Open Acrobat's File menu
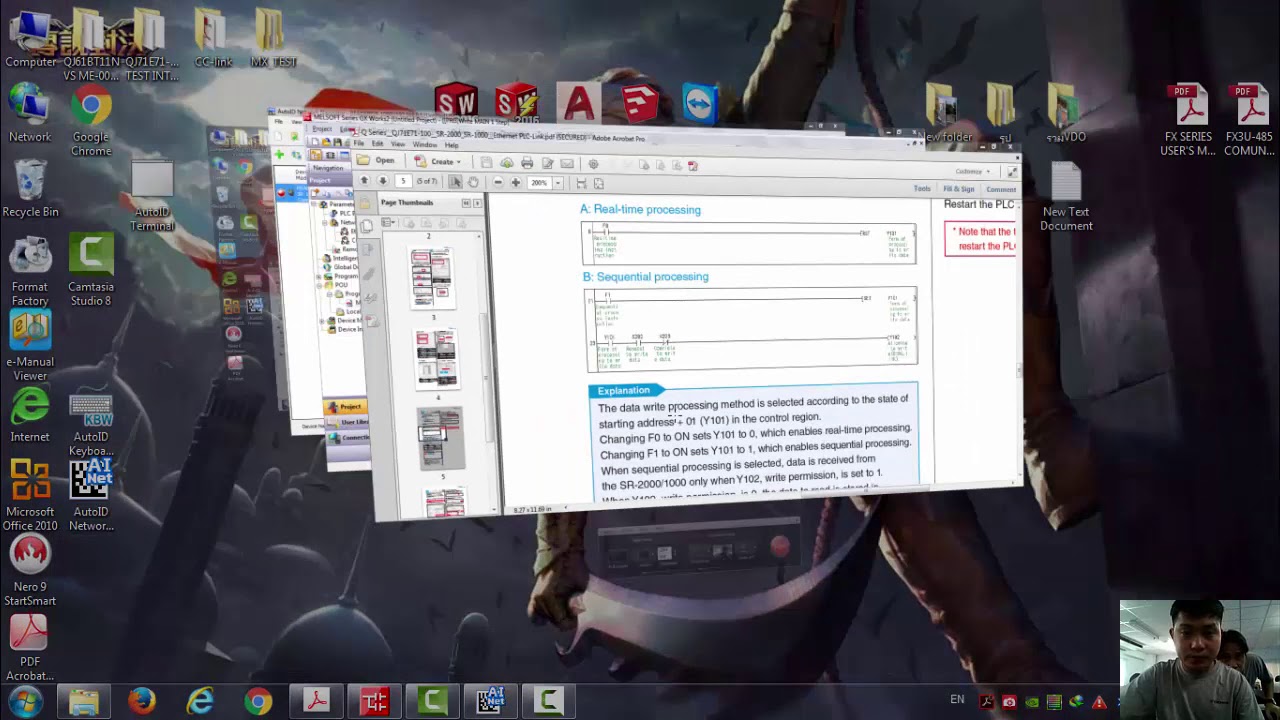1280x720 pixels. click(x=359, y=143)
